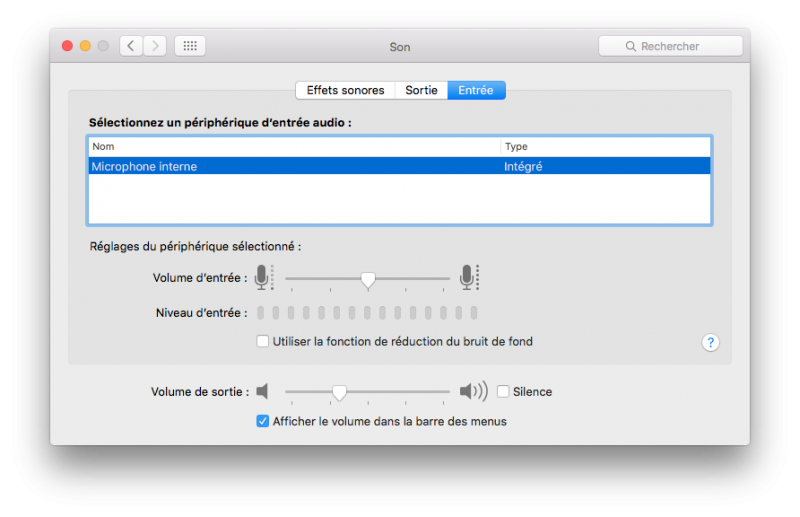Show all preferences grid icon
The image size is (800, 517).
[x=190, y=46]
